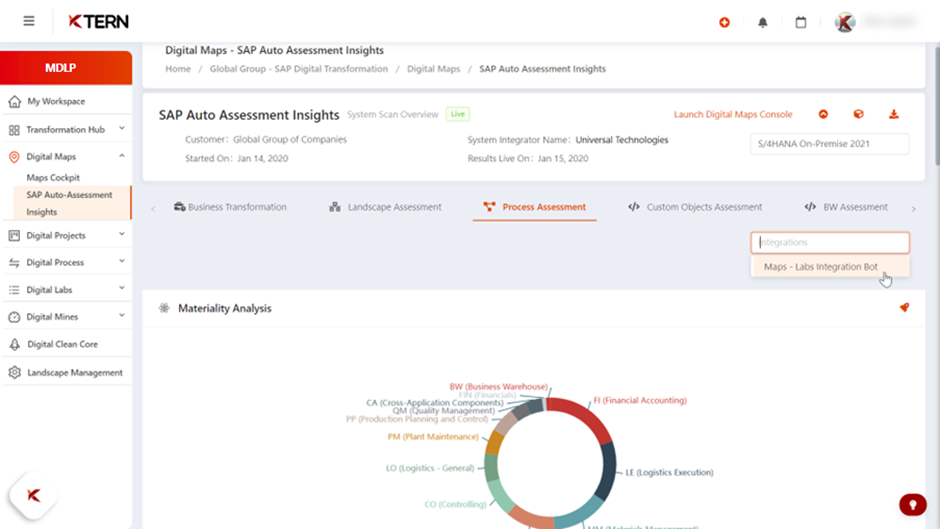The image size is (940, 529).
Task: Expand the Digital Projects chevron
Action: [x=122, y=235]
